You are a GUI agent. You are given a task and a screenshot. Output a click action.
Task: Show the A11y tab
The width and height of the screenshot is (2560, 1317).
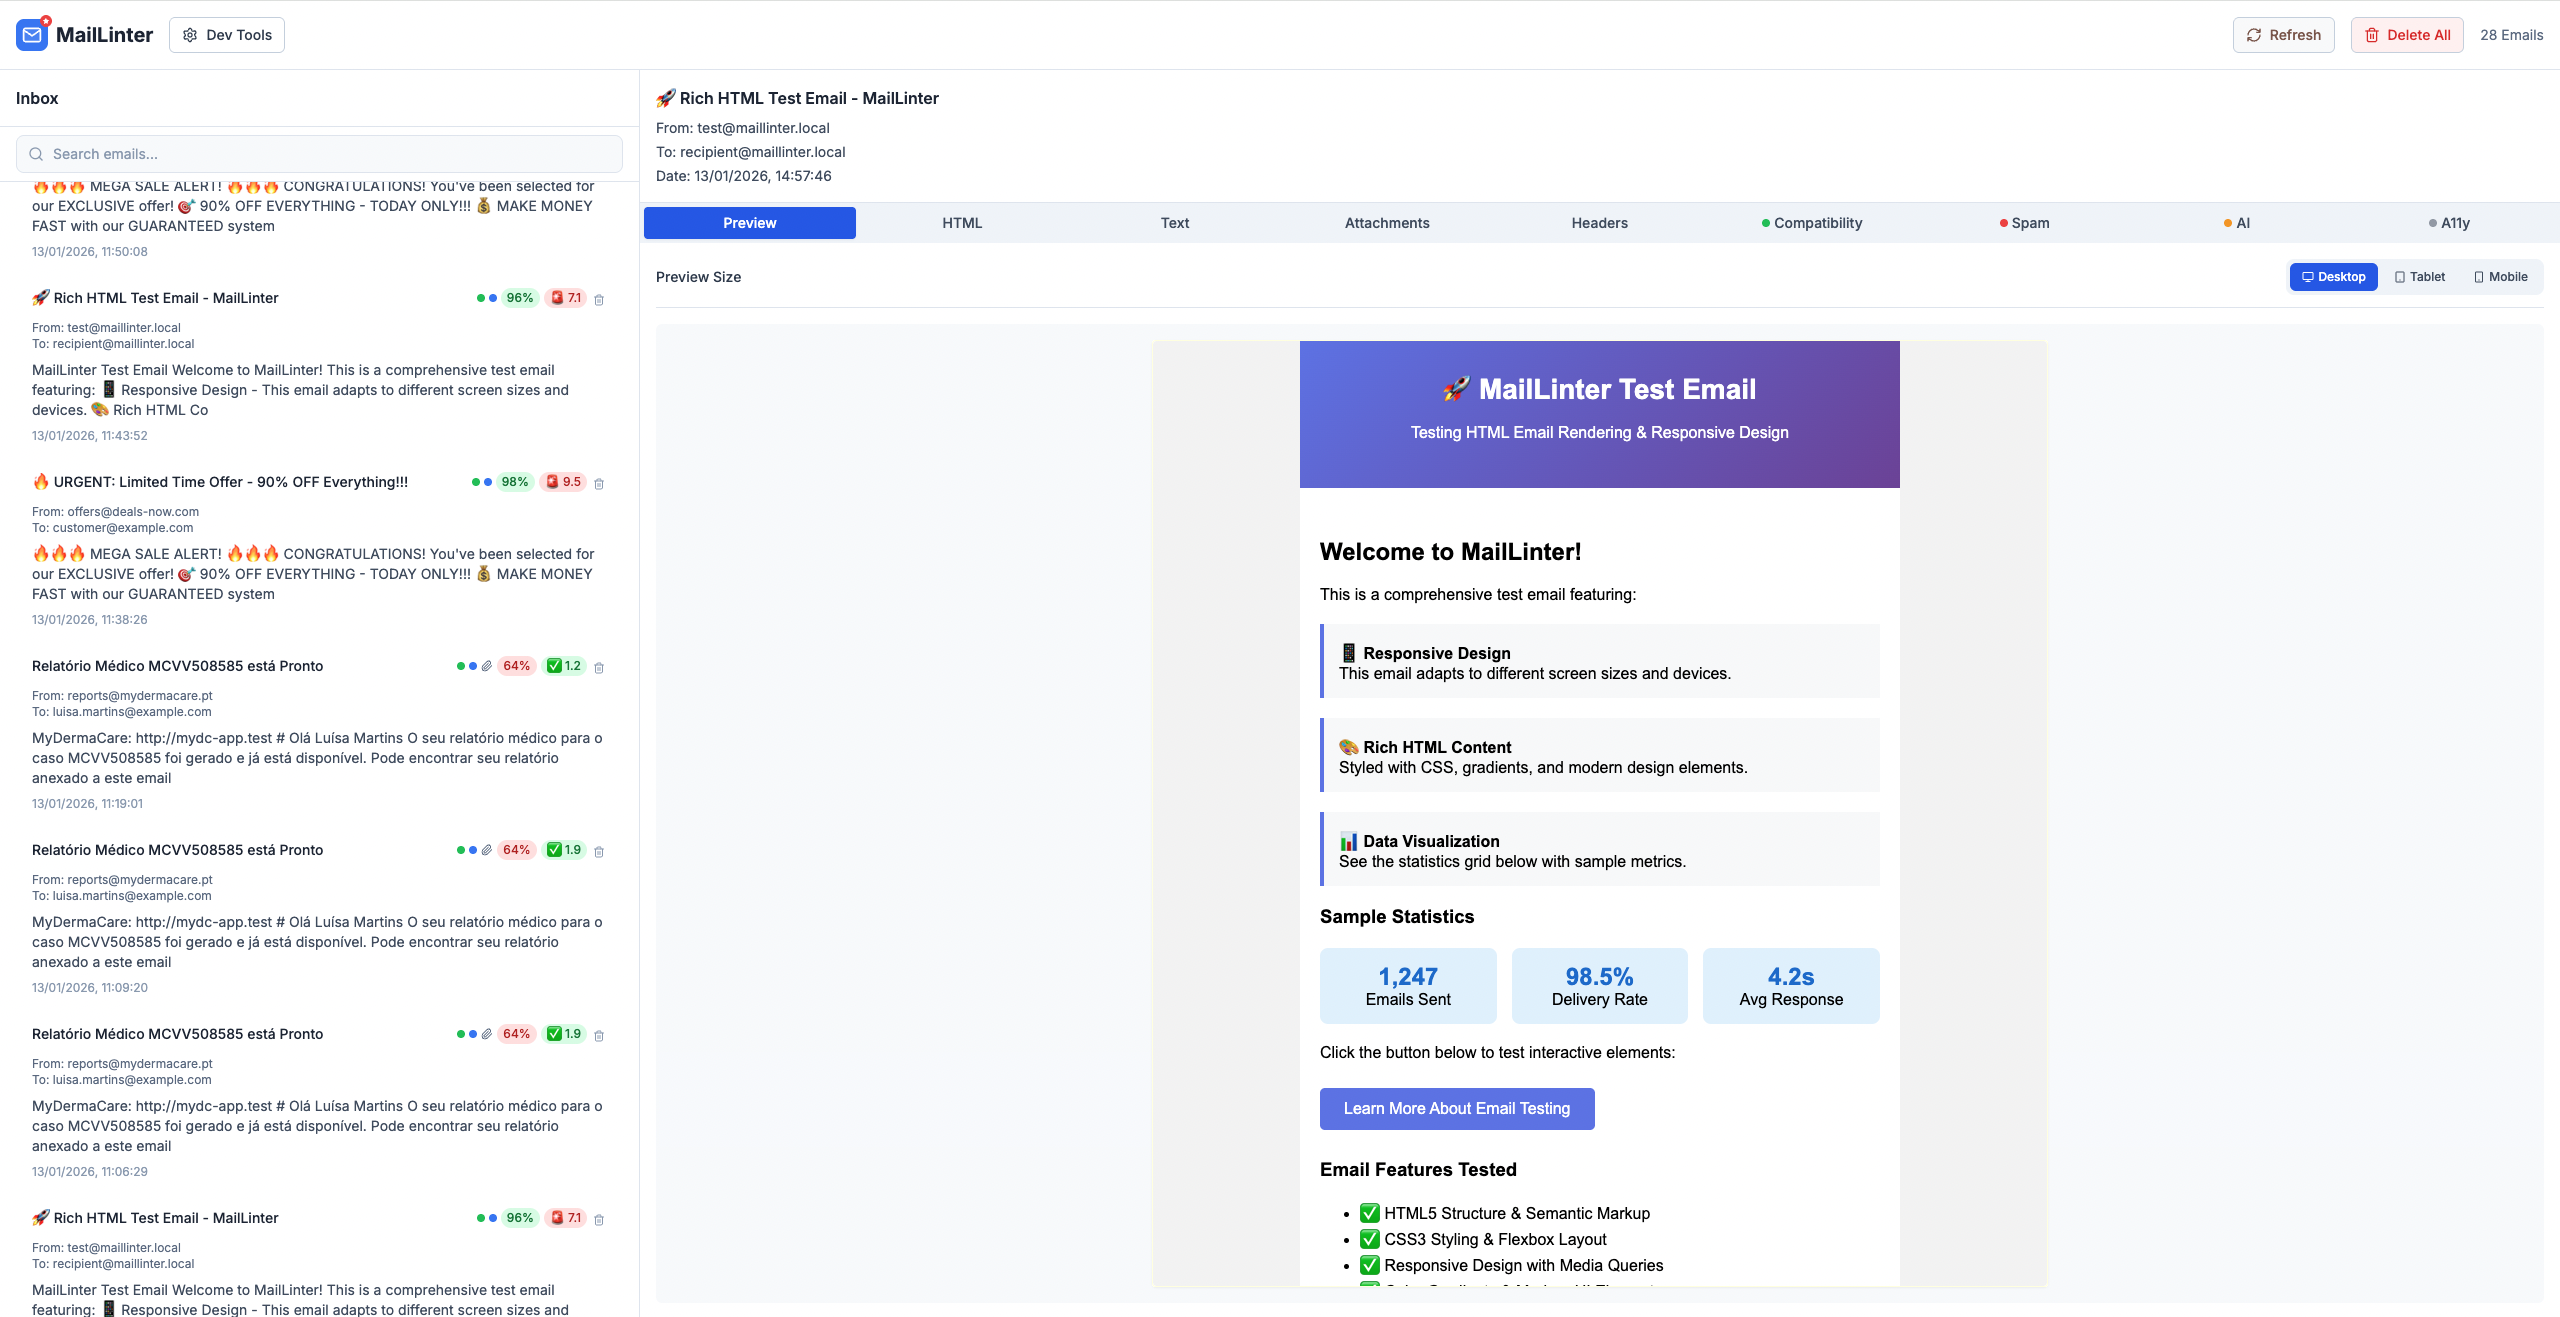tap(2449, 223)
